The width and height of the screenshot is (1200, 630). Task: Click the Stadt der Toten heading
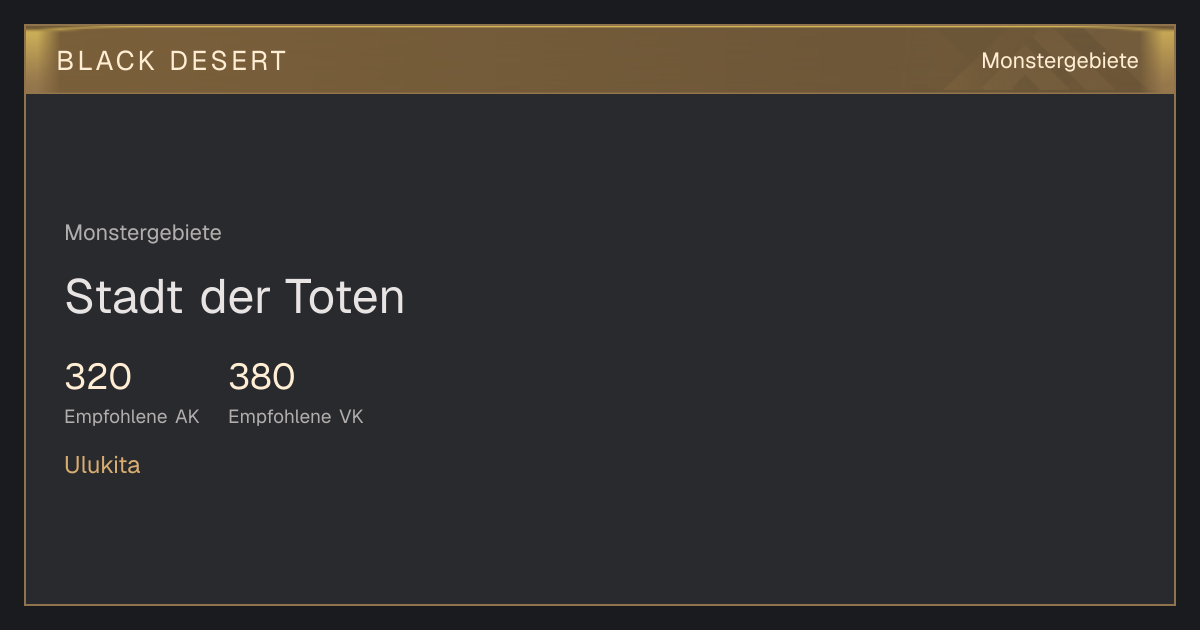click(x=235, y=297)
